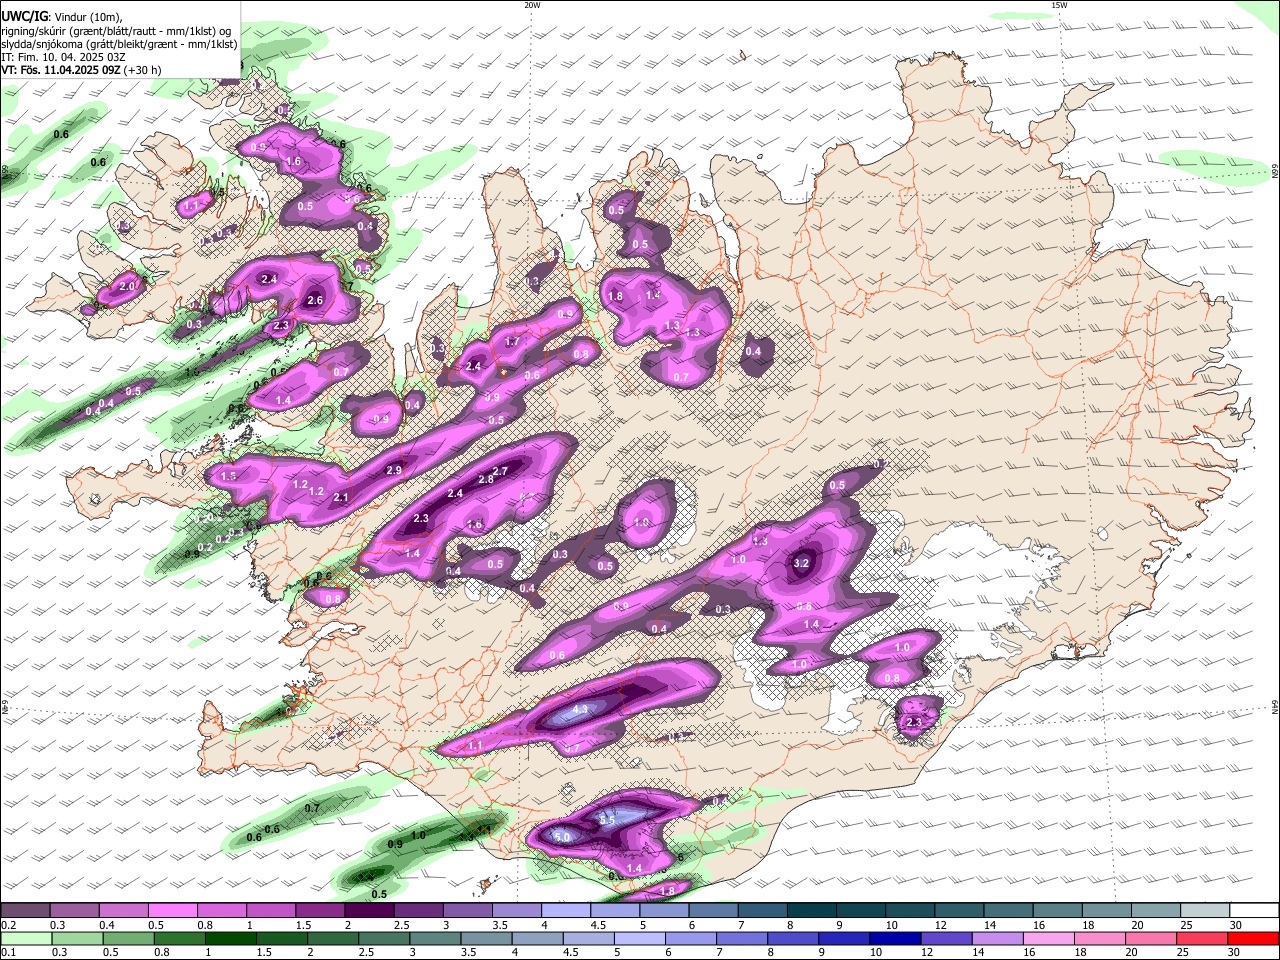Click the "1.5" precipitation value on the map
The image size is (1280, 960).
pos(229,476)
